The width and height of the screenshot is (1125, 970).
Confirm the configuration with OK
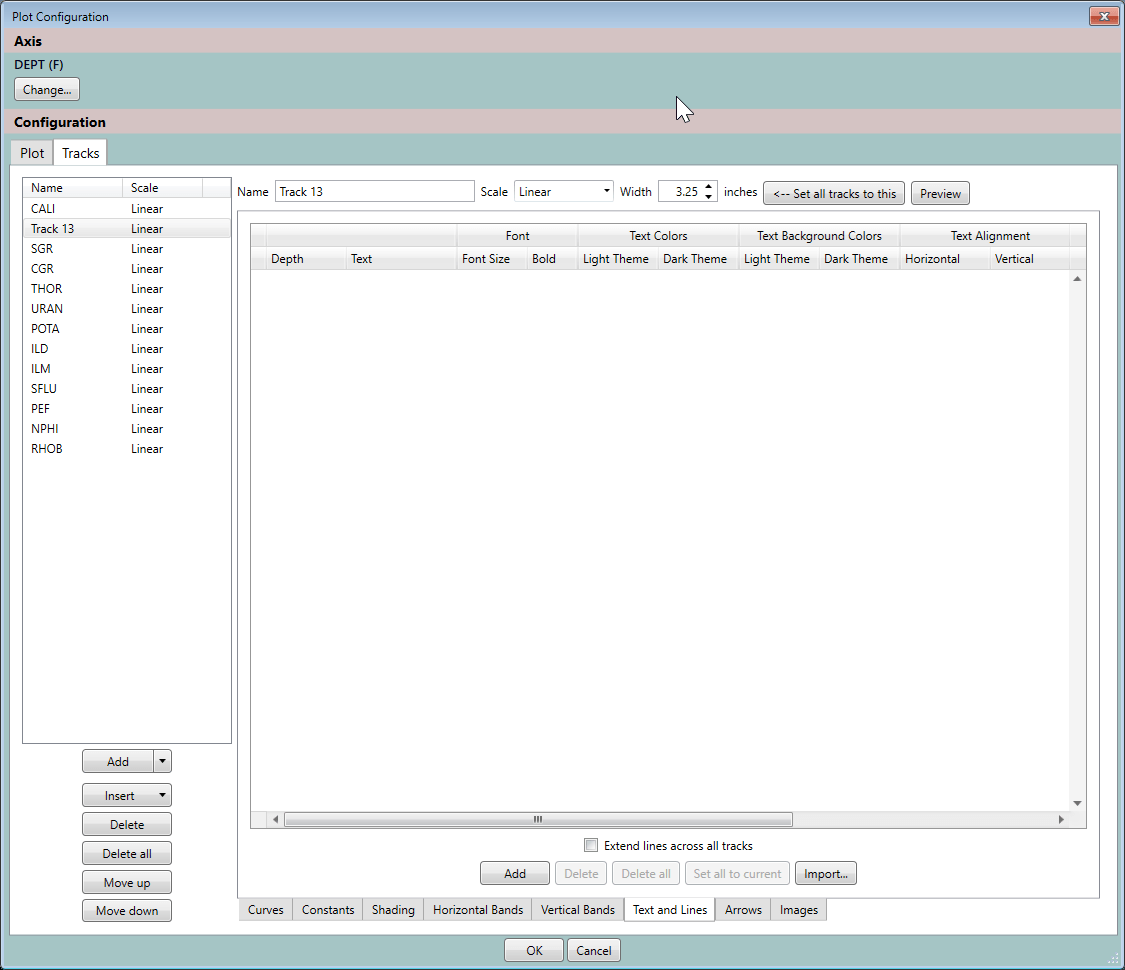(x=533, y=950)
